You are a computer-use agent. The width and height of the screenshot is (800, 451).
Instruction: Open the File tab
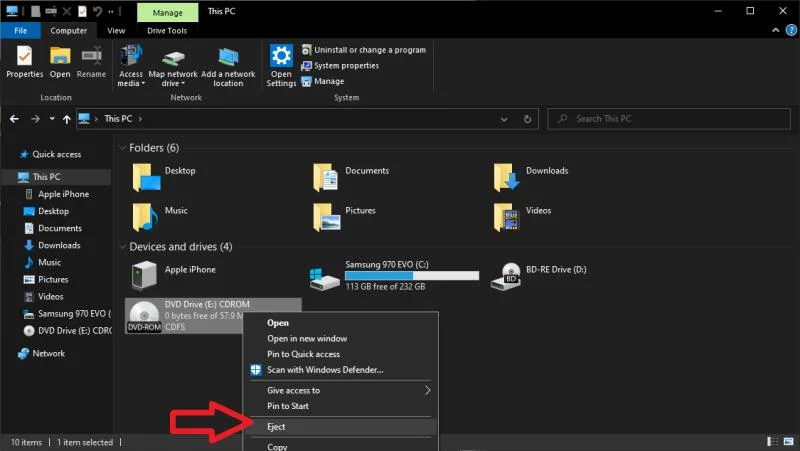(x=20, y=31)
